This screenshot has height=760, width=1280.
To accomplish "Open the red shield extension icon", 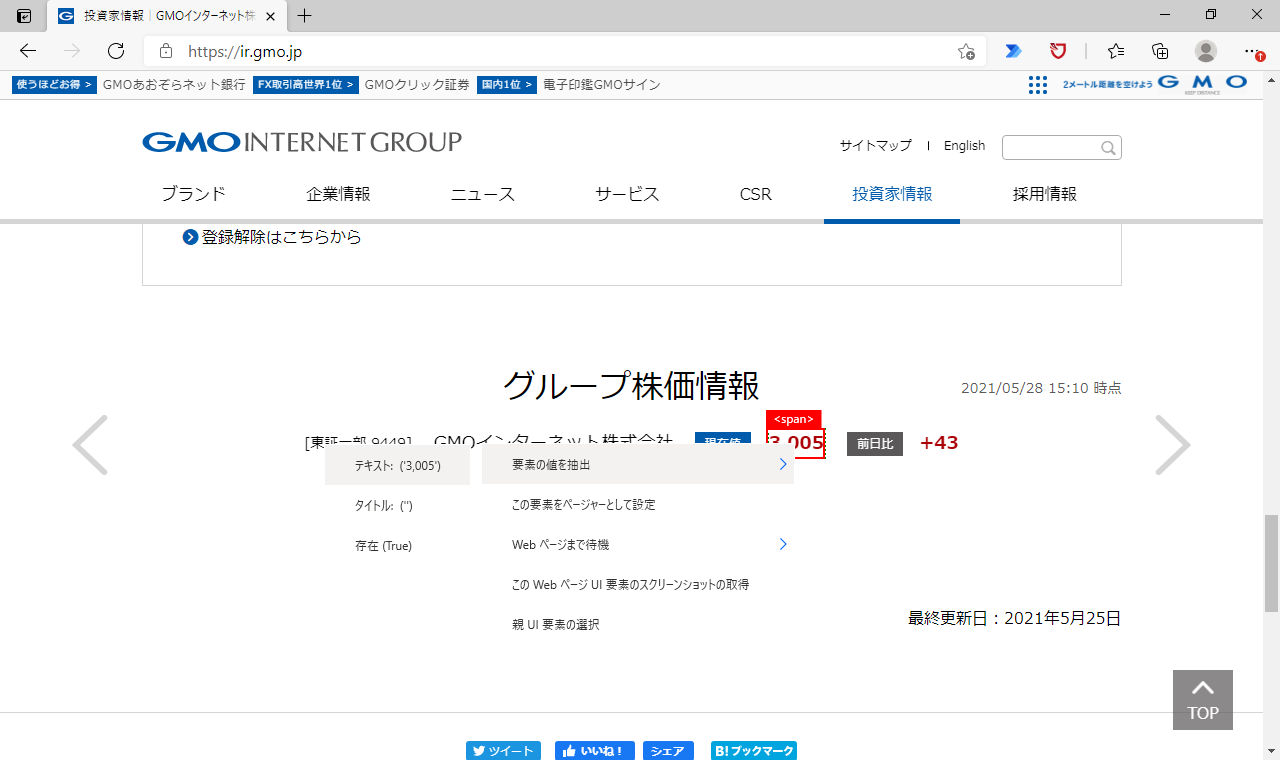I will click(x=1058, y=51).
